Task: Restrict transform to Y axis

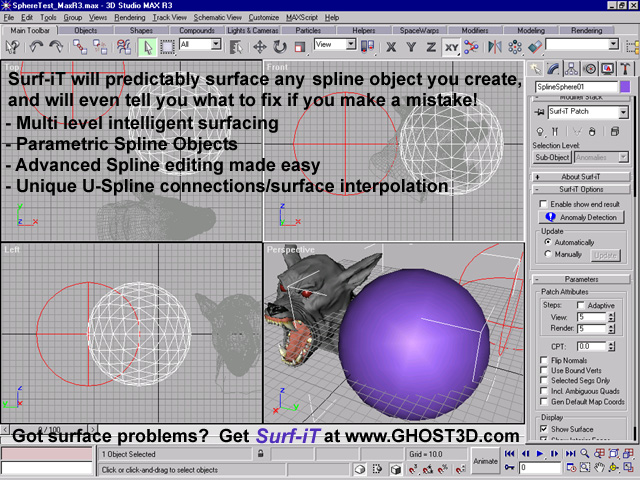Action: click(411, 47)
